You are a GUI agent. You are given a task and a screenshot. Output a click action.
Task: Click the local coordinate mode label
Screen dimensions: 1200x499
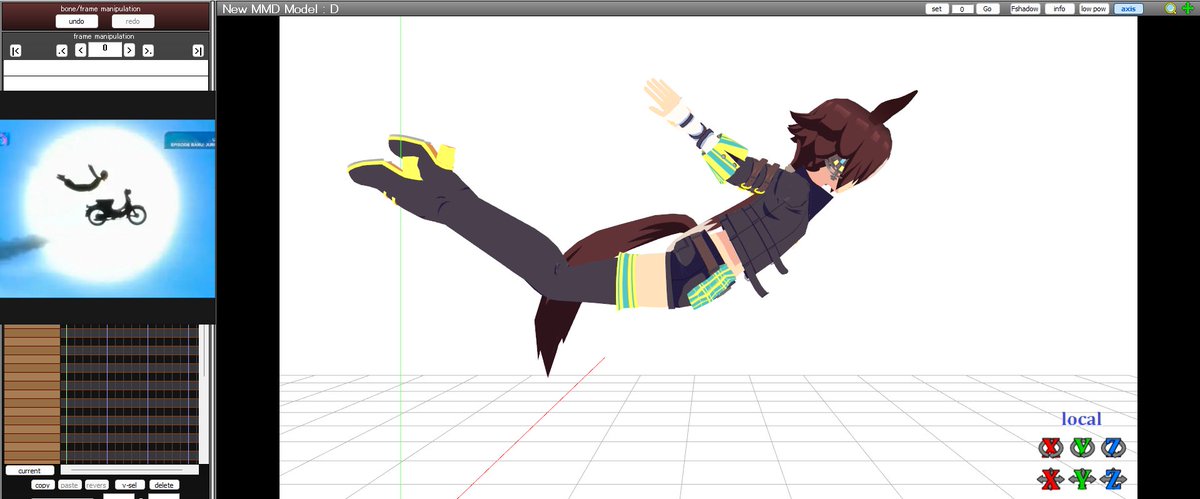[1081, 419]
